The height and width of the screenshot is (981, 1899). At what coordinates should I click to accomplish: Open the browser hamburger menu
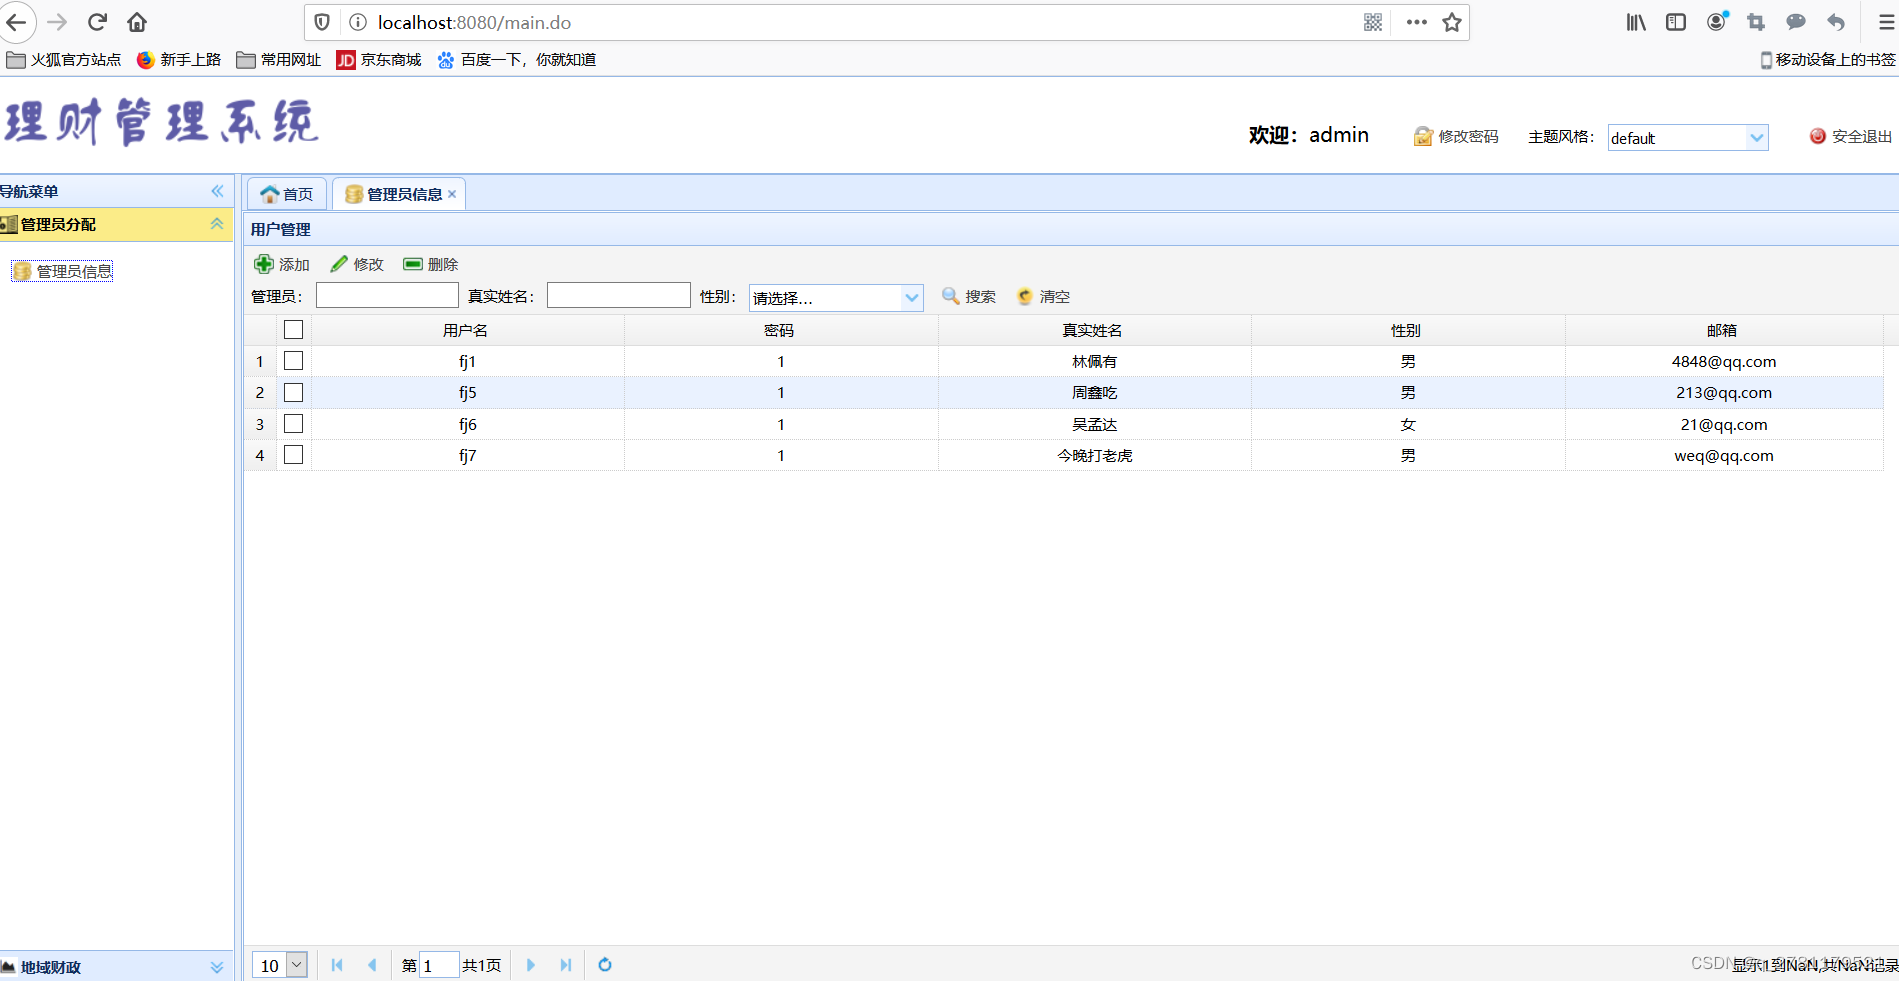tap(1886, 22)
